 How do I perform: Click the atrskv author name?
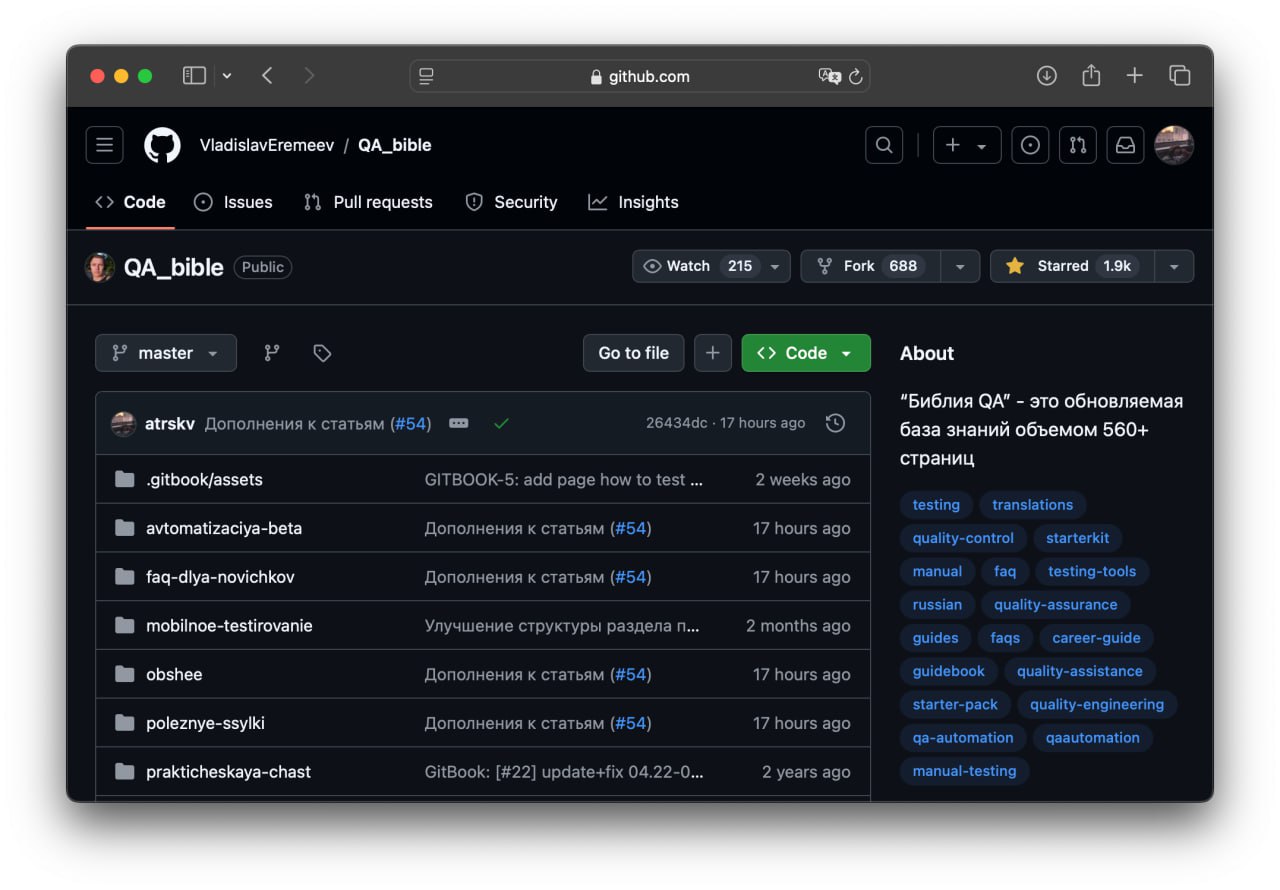point(170,424)
